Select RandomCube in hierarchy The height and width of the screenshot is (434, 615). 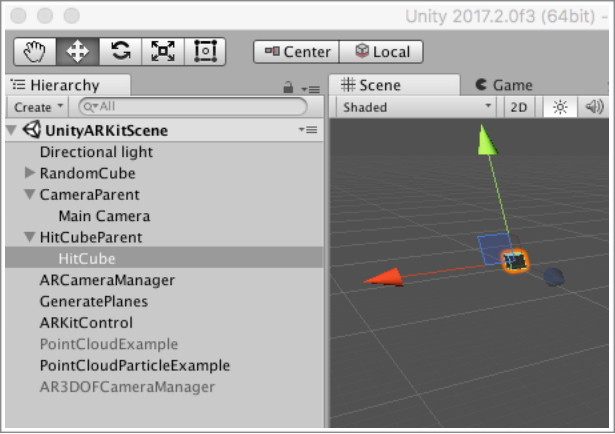(87, 173)
